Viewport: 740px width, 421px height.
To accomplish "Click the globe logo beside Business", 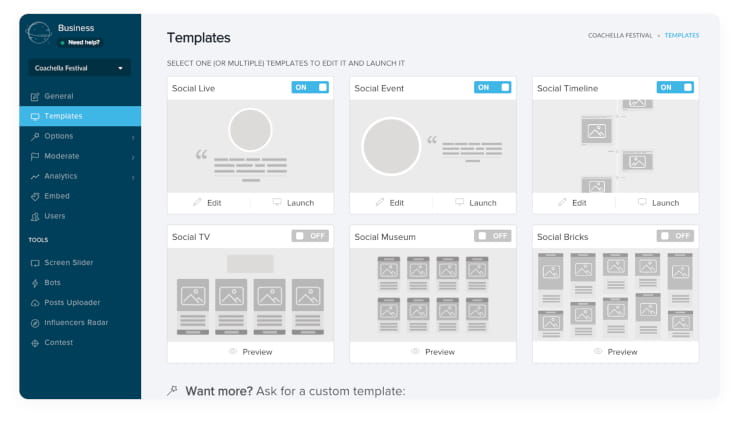I will tap(39, 33).
